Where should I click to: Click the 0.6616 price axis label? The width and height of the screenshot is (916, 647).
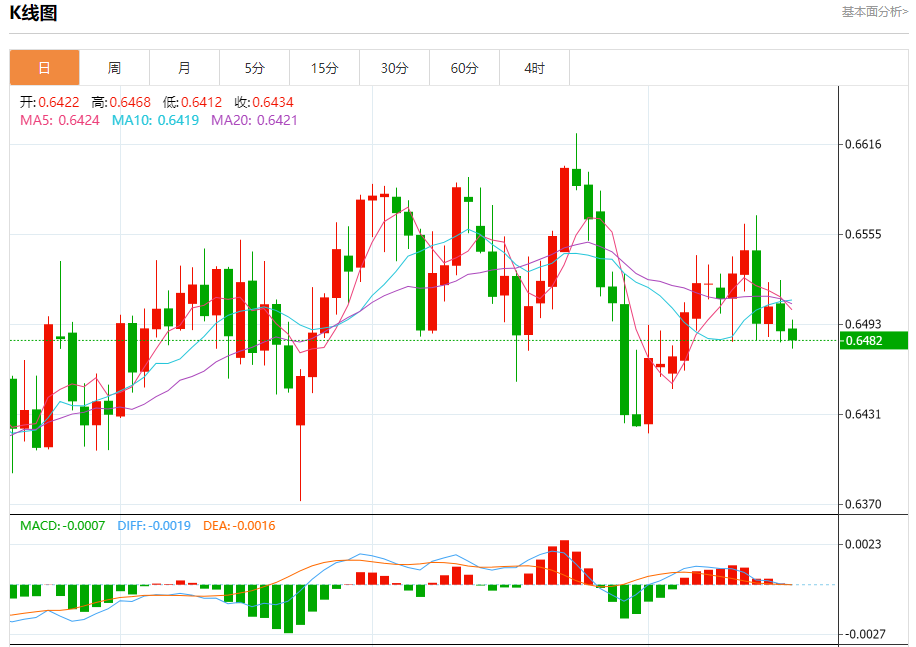click(863, 144)
